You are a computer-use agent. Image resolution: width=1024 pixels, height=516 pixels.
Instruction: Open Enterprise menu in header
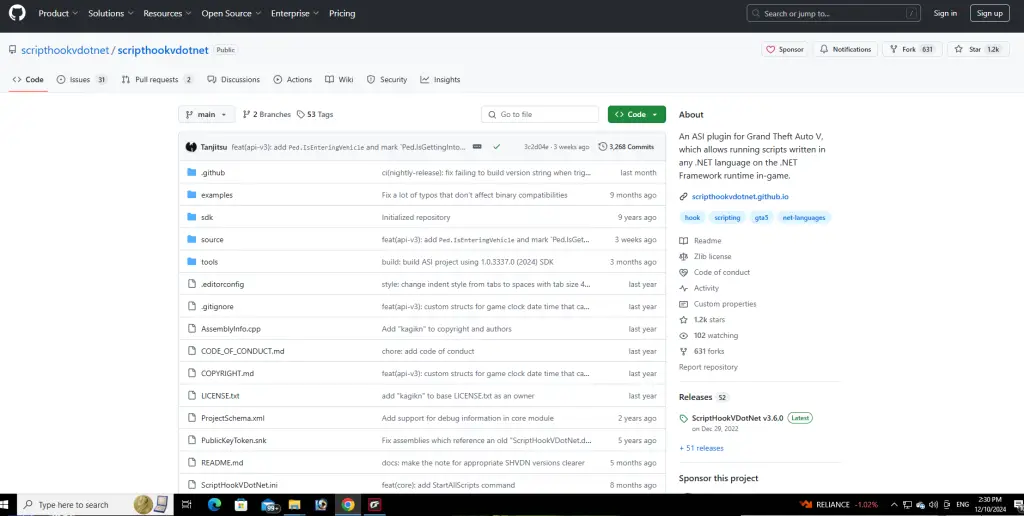tap(295, 13)
